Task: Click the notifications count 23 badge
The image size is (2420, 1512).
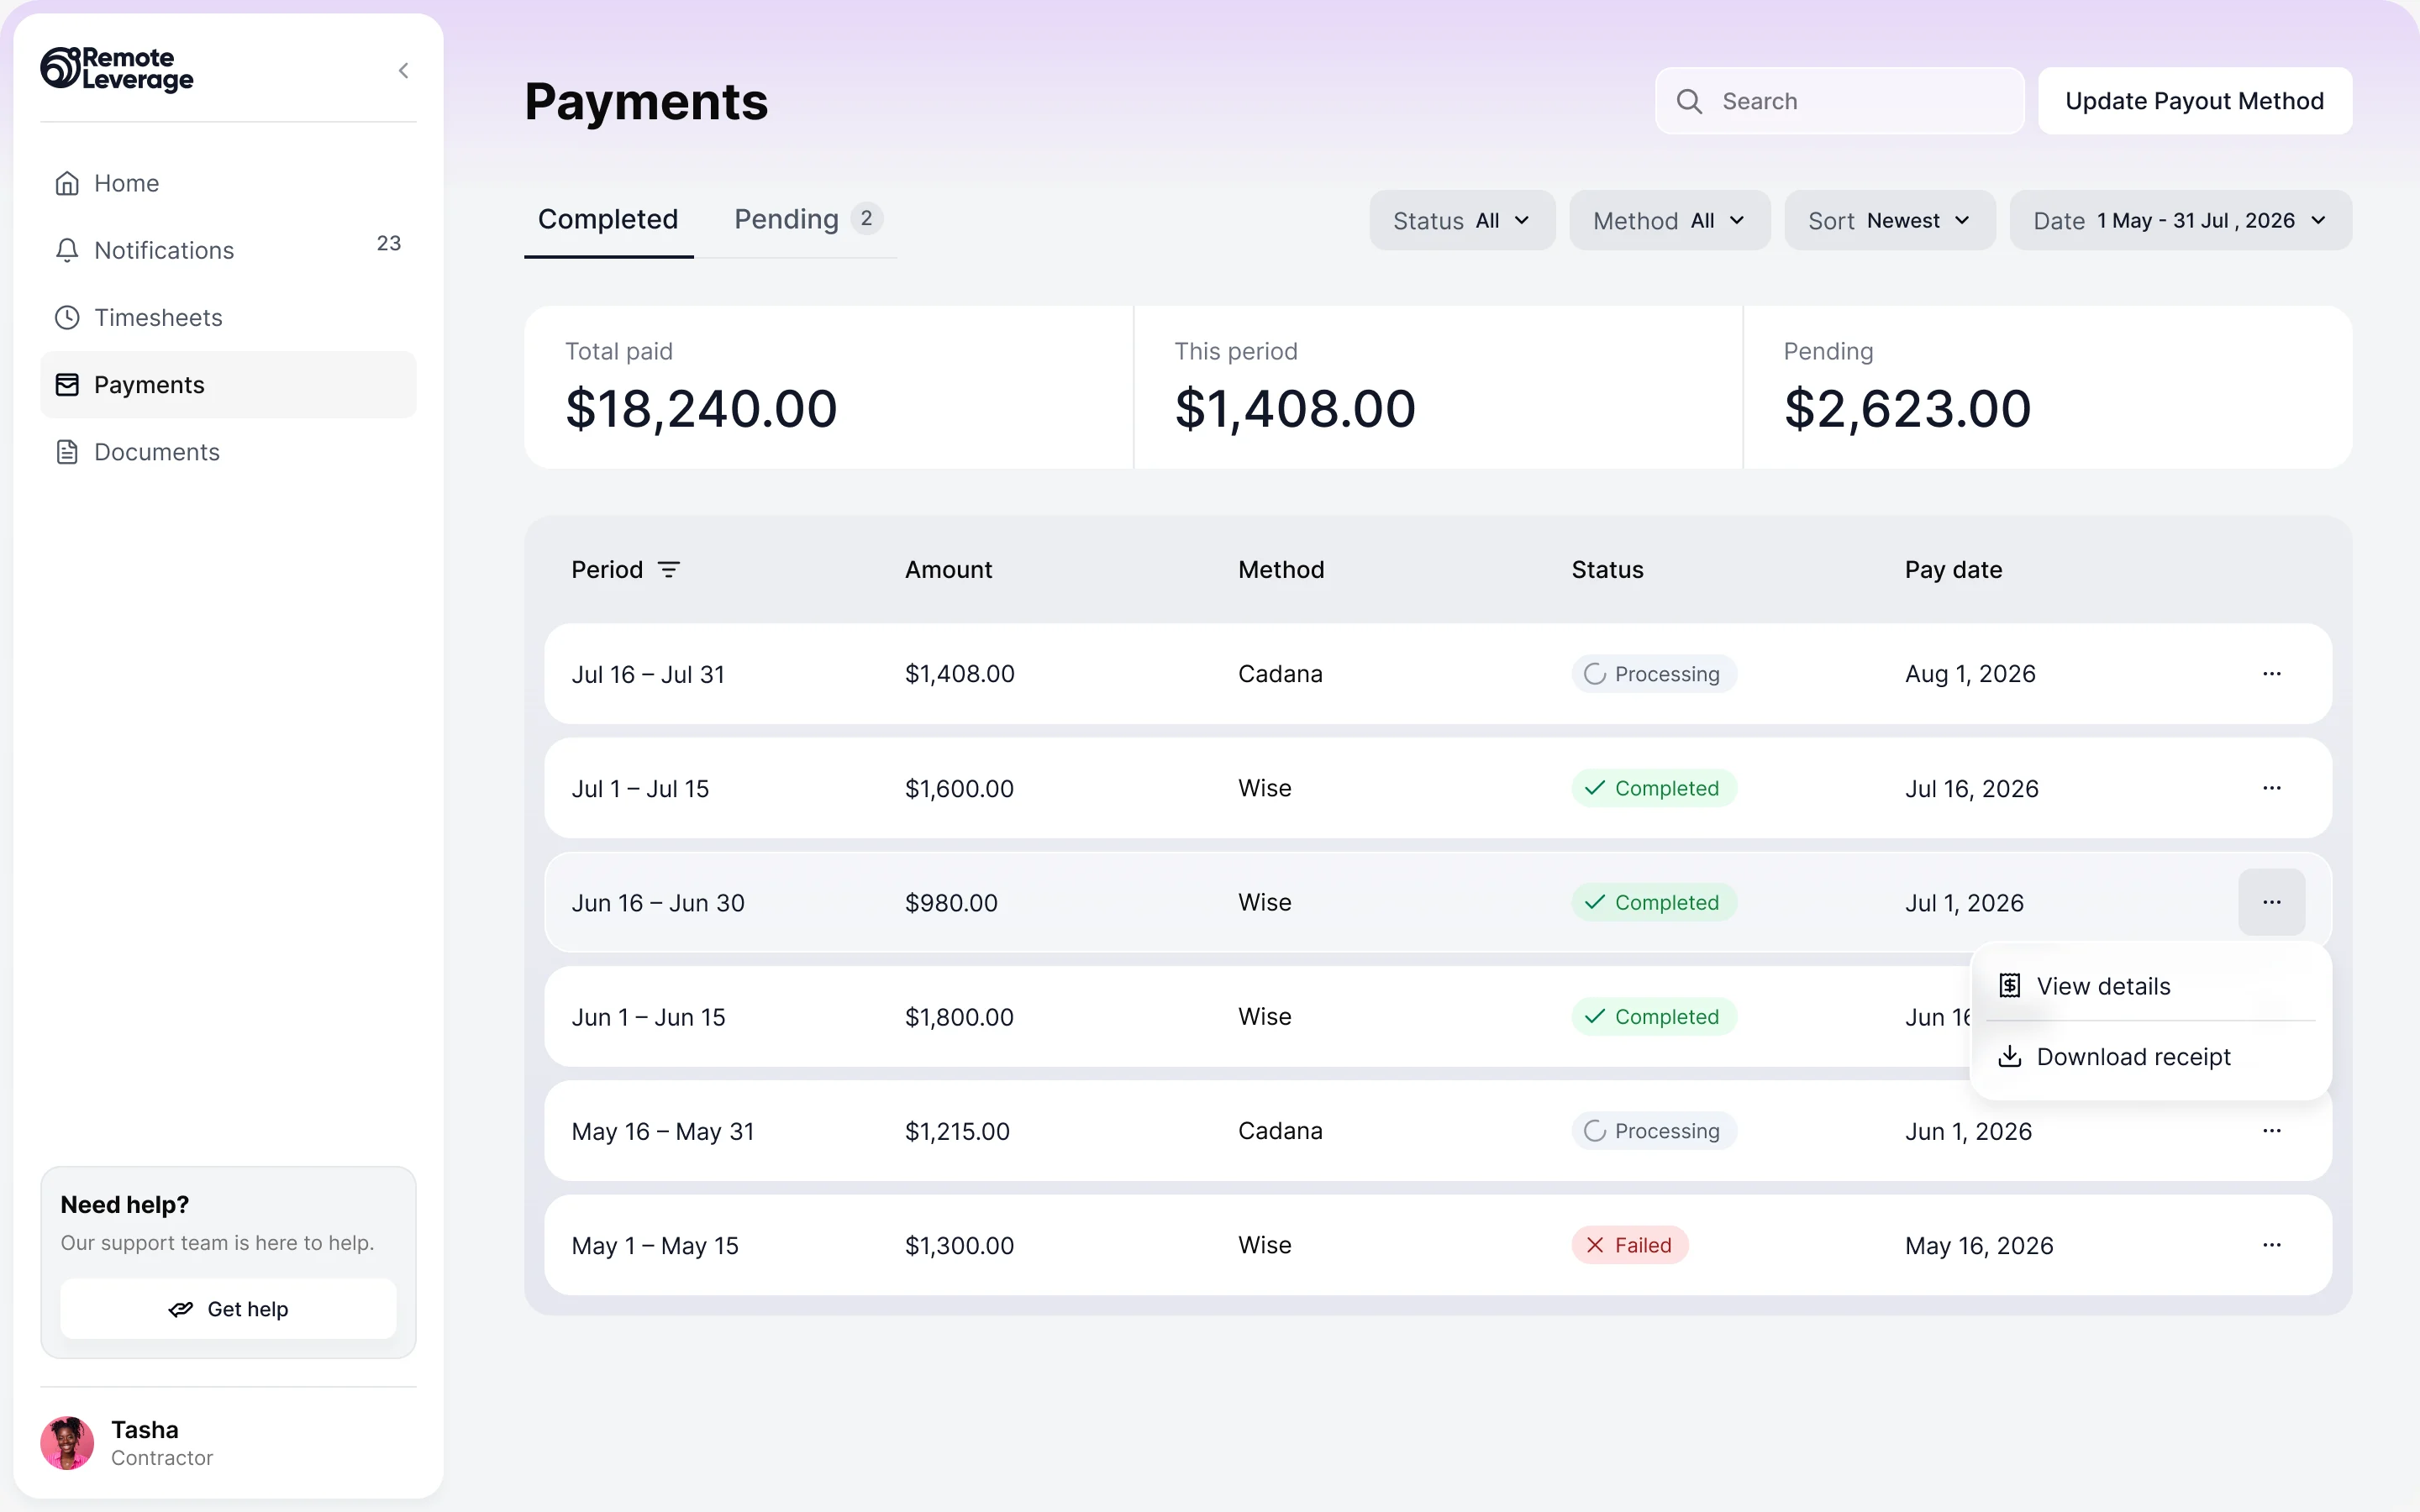Action: (x=388, y=243)
